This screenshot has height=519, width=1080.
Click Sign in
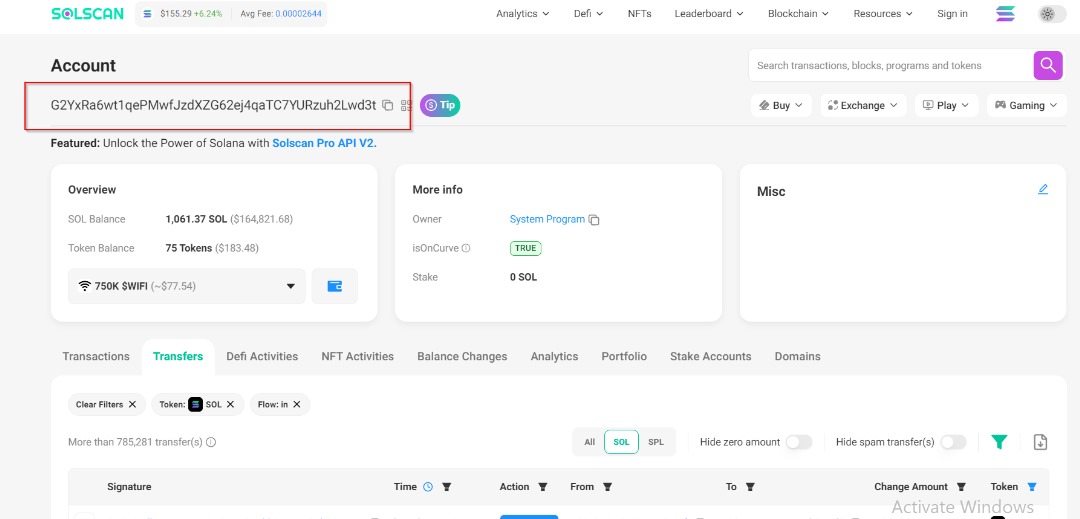pos(952,14)
